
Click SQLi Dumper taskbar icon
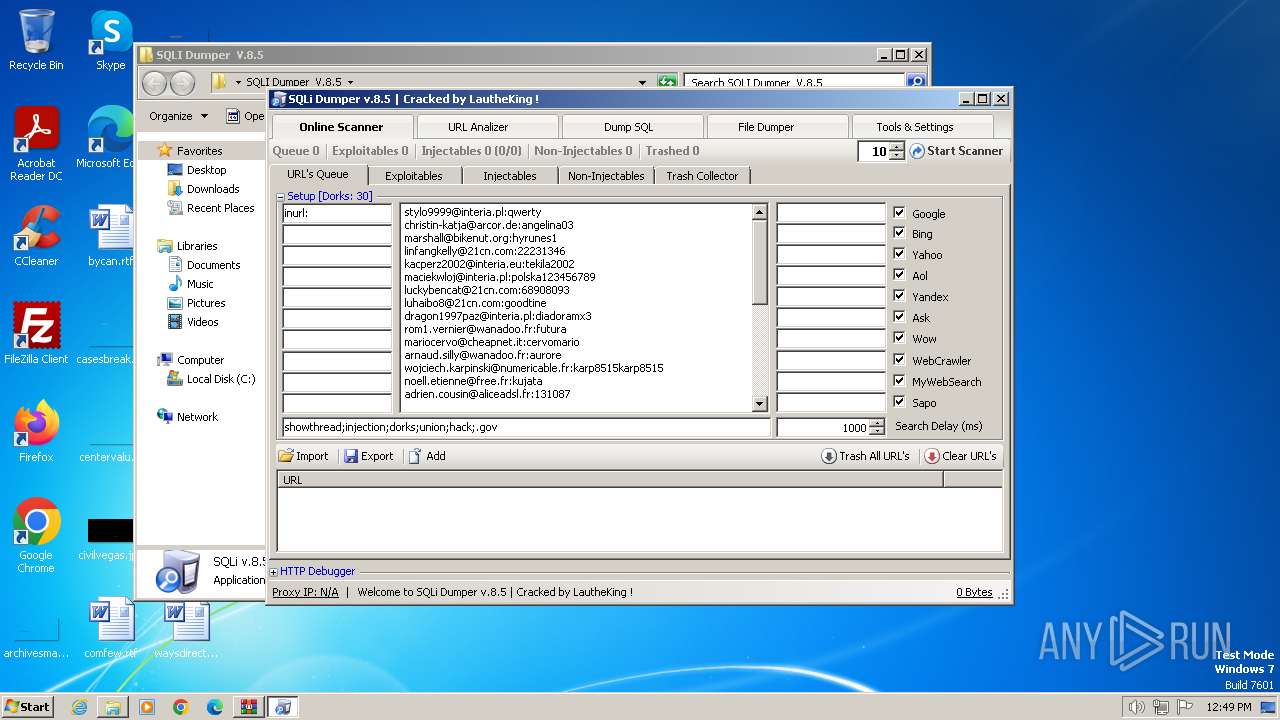[283, 707]
